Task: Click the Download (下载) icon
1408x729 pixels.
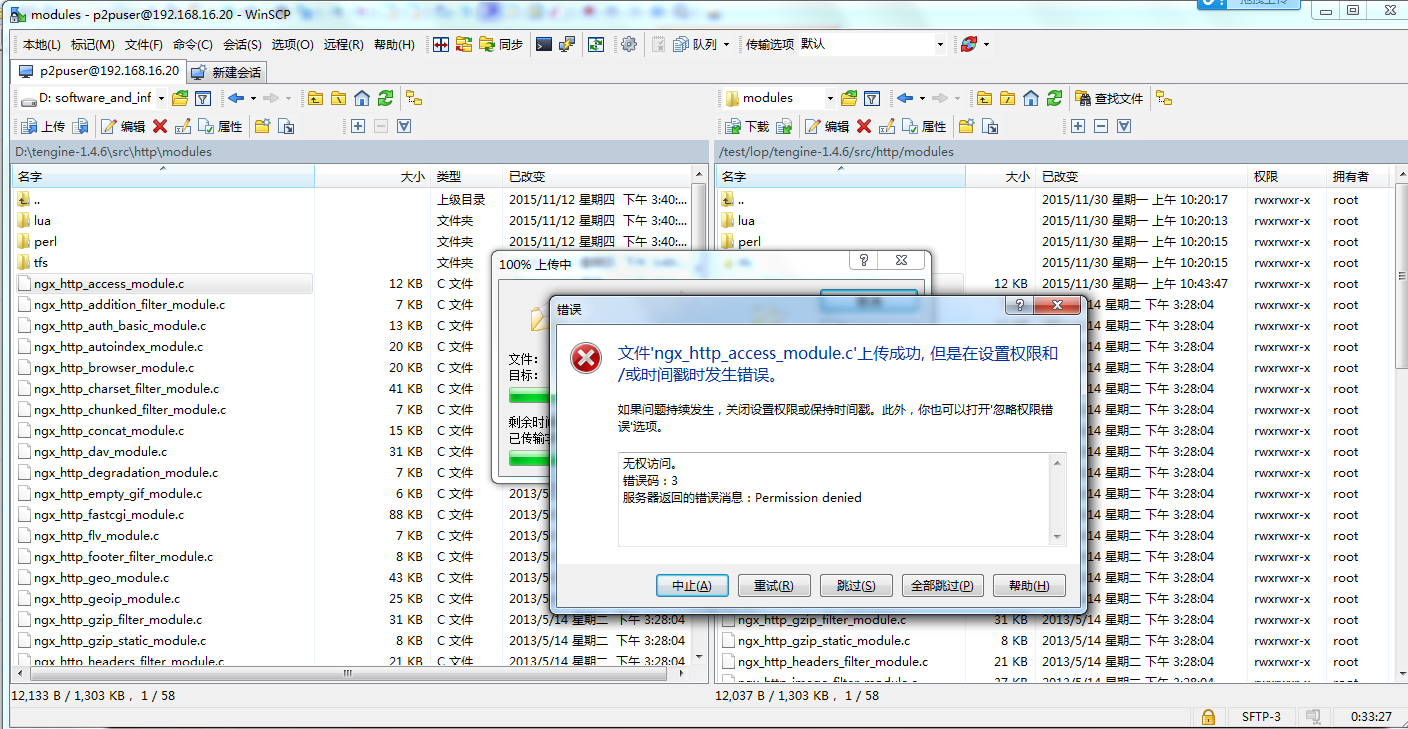Action: pos(747,126)
